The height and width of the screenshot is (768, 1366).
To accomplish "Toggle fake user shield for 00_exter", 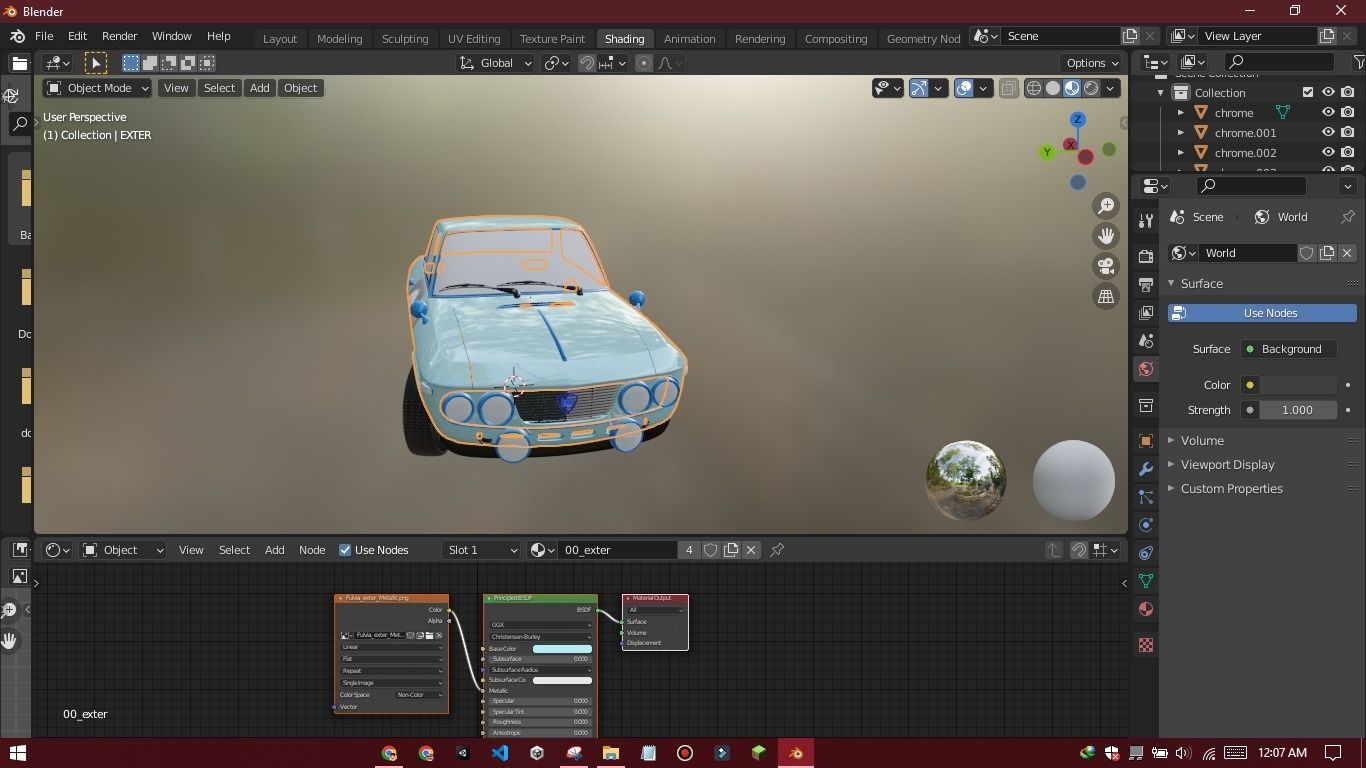I will [711, 550].
